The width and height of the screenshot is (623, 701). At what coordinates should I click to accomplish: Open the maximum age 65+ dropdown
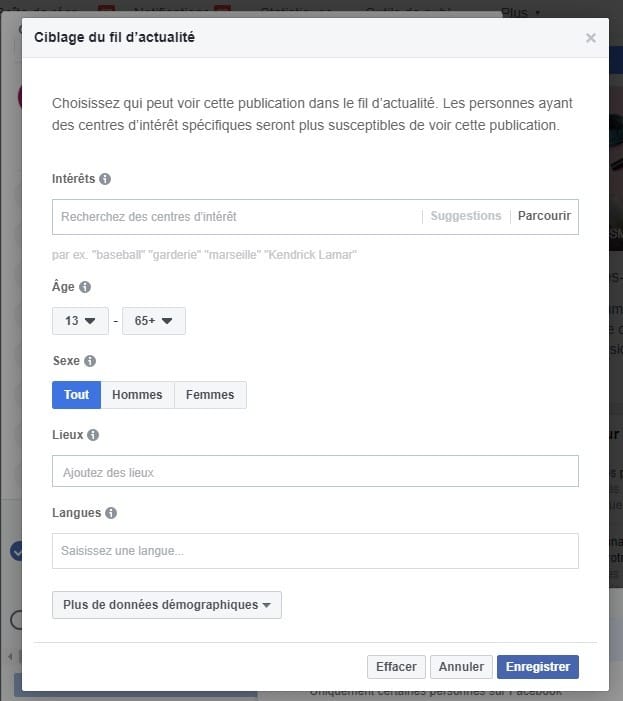pos(153,321)
